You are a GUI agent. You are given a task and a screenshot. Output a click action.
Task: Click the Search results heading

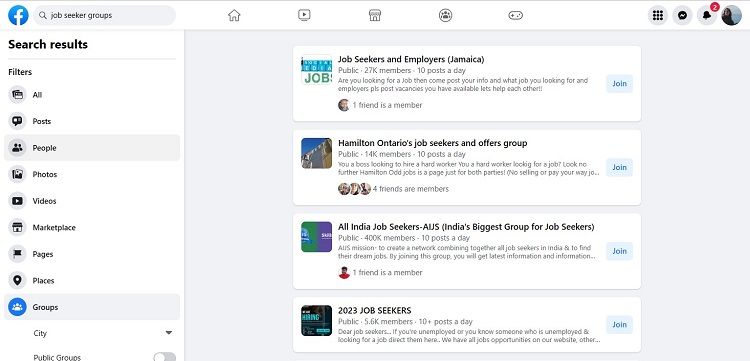tap(48, 44)
